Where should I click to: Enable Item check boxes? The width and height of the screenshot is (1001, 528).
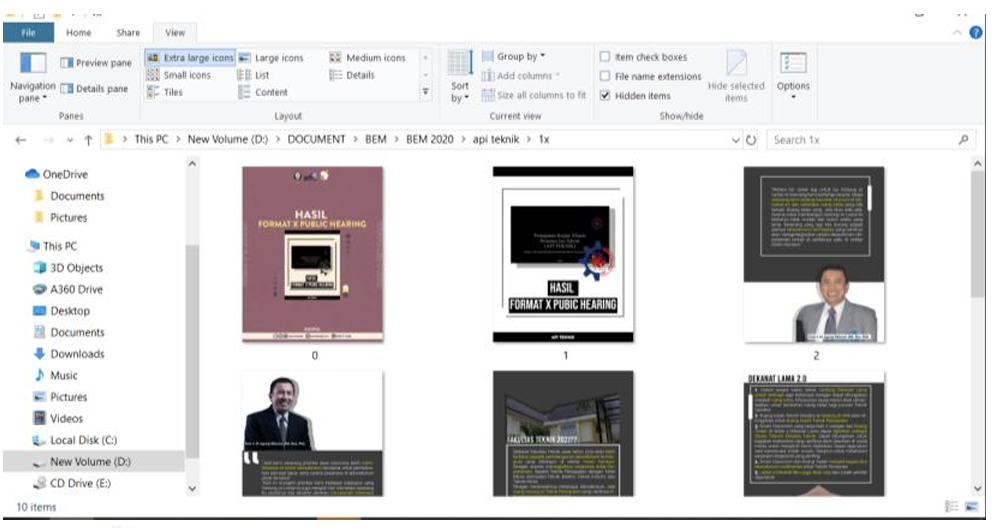(x=606, y=57)
